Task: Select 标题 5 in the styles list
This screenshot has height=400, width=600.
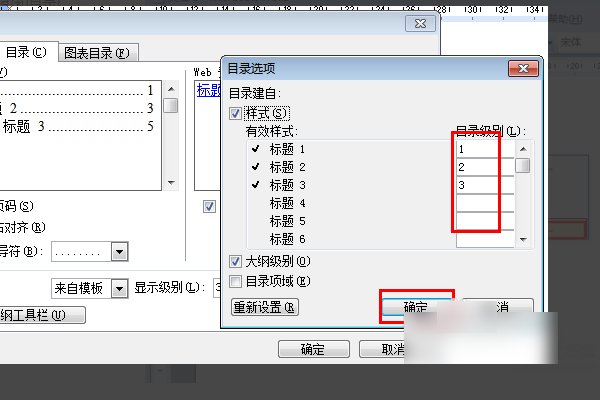Action: (287, 221)
